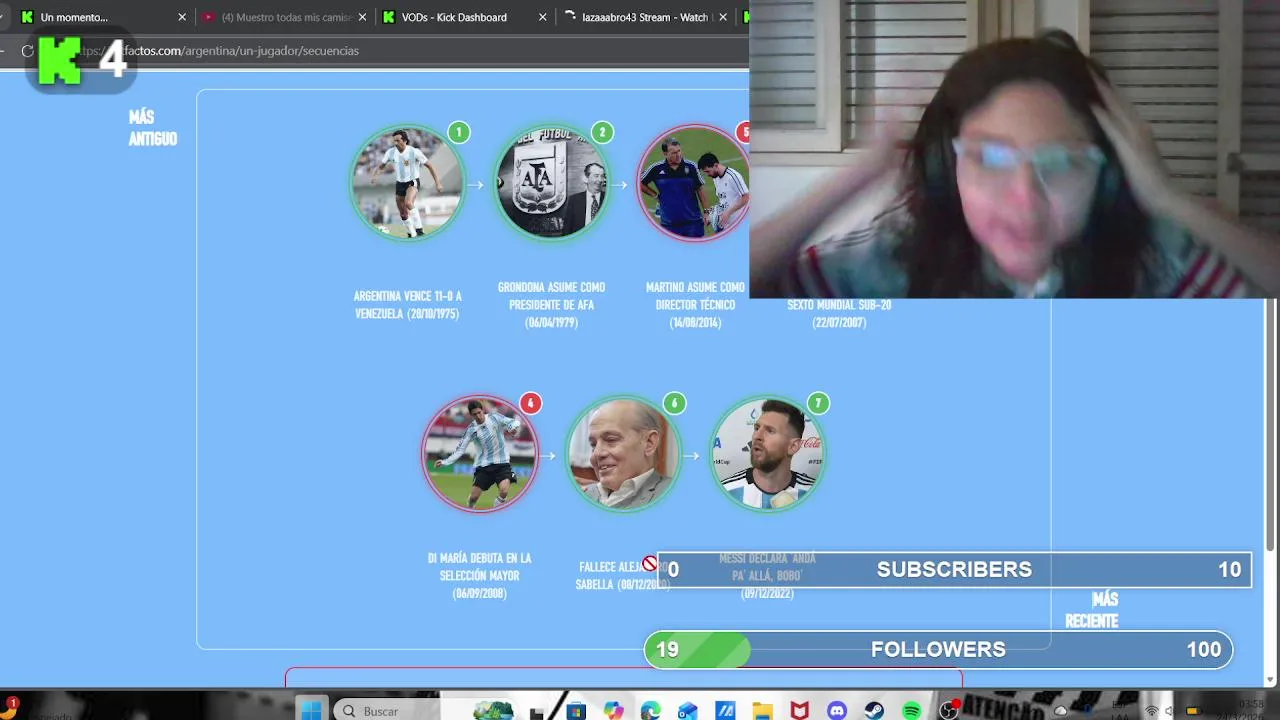Click the 'Más antiguo' label

(152, 128)
